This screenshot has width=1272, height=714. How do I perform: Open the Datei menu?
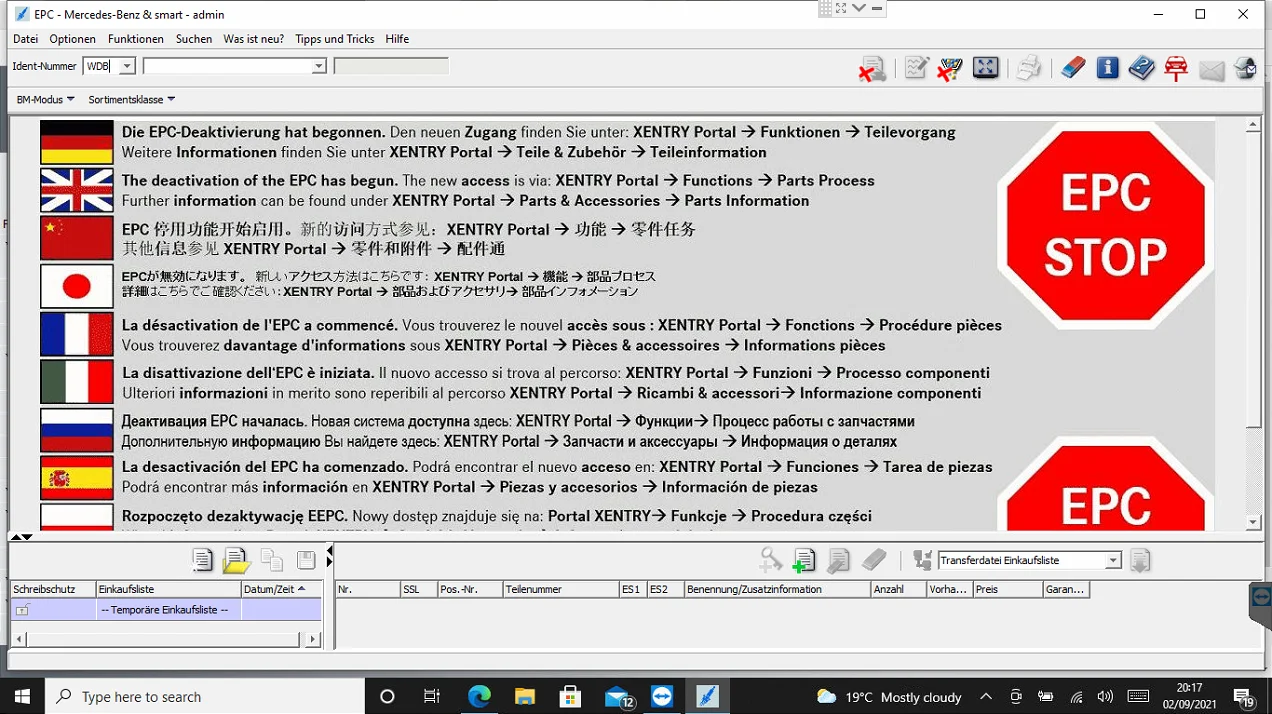pos(25,39)
